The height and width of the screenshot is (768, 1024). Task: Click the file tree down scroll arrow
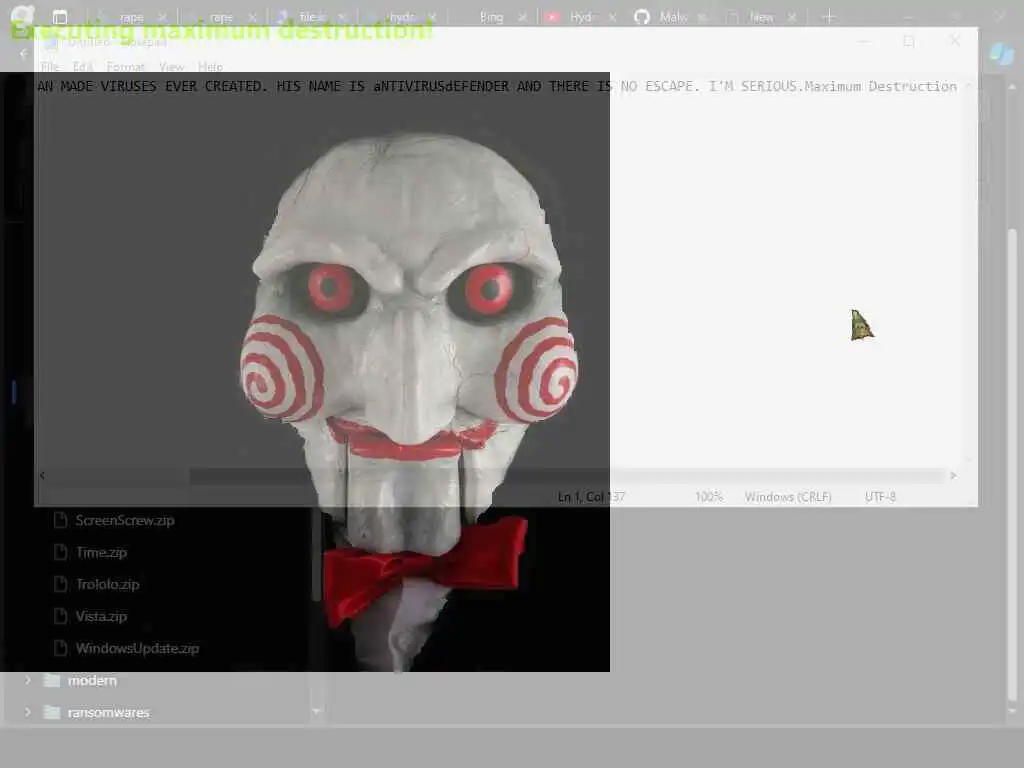pyautogui.click(x=317, y=711)
